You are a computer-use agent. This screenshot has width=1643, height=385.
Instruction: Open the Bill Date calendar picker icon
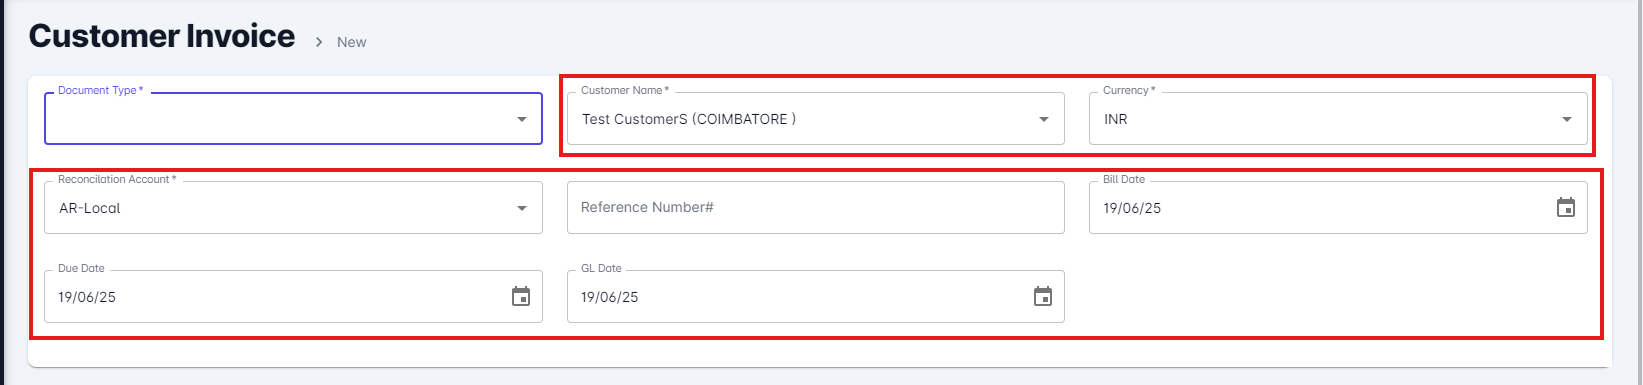tap(1566, 208)
